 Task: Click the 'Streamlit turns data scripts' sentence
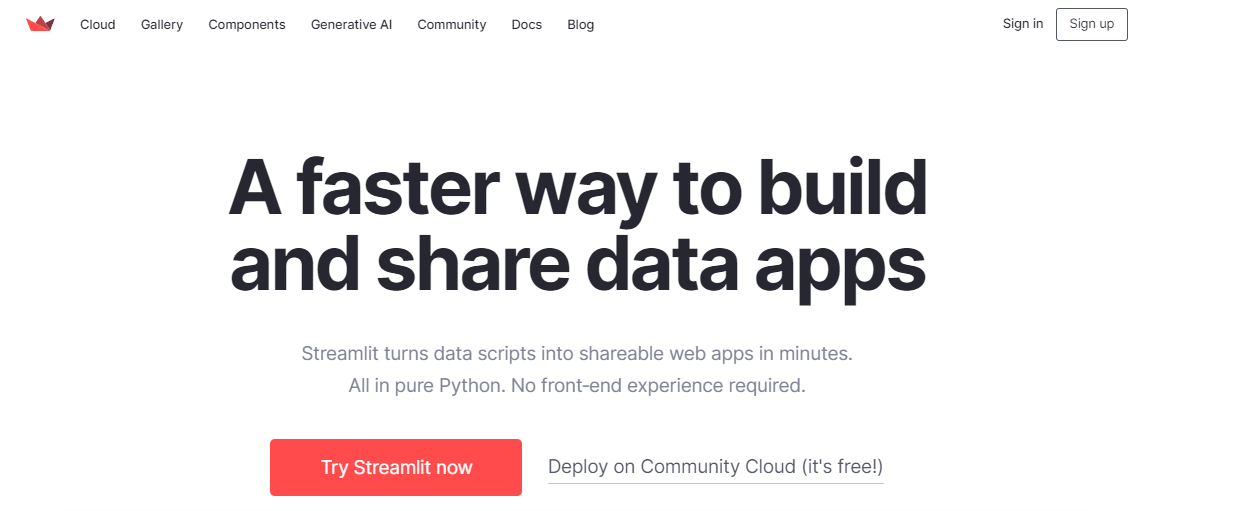point(577,353)
